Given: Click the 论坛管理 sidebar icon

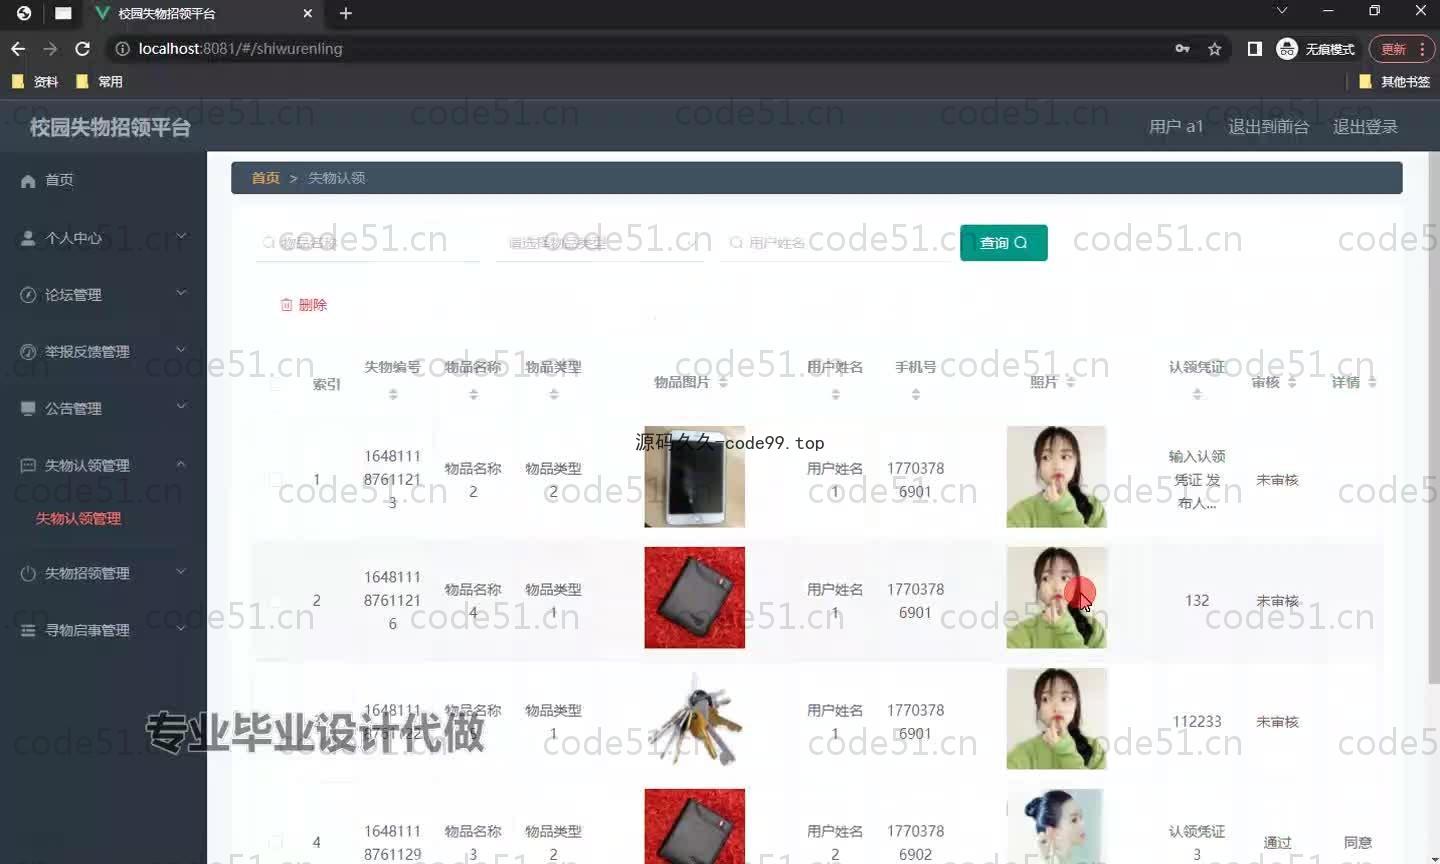Looking at the screenshot, I should [x=28, y=295].
